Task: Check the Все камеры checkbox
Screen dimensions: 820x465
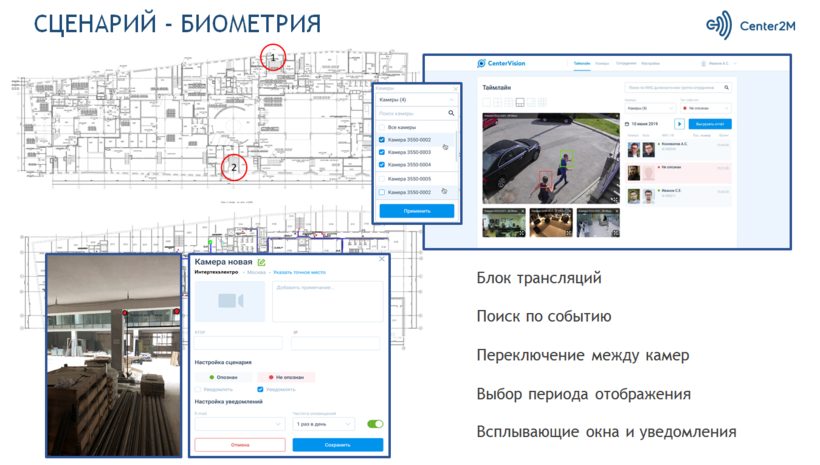Action: [382, 128]
